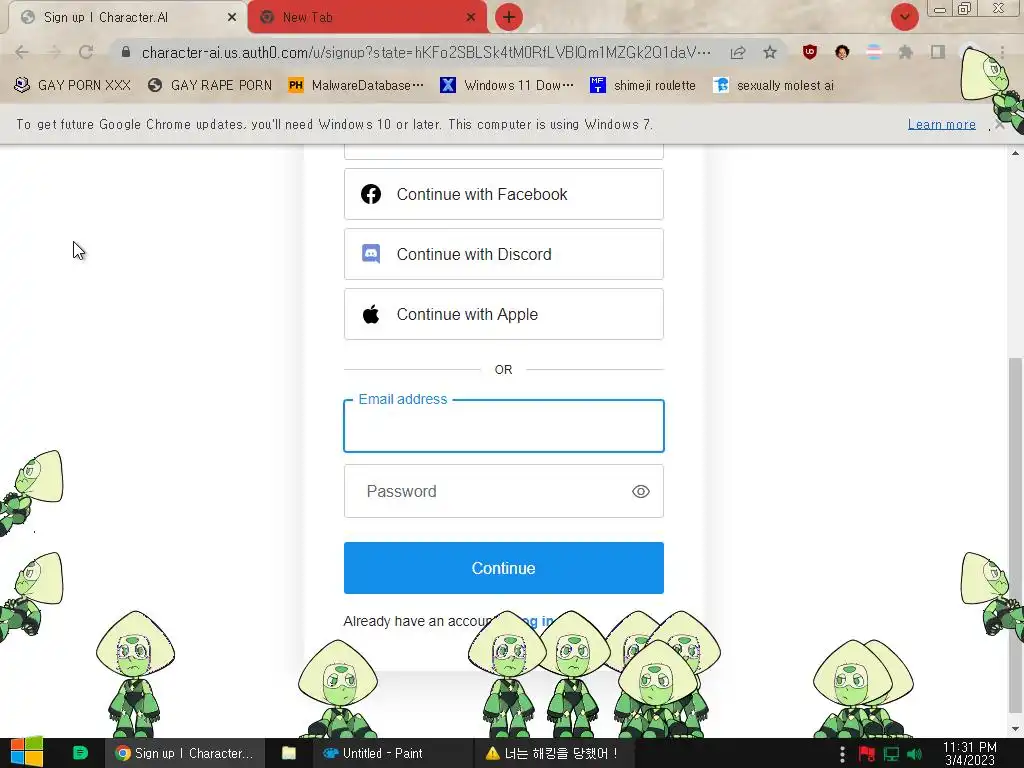Click the page scrollbar up arrow
The image size is (1024, 768).
(x=1015, y=153)
